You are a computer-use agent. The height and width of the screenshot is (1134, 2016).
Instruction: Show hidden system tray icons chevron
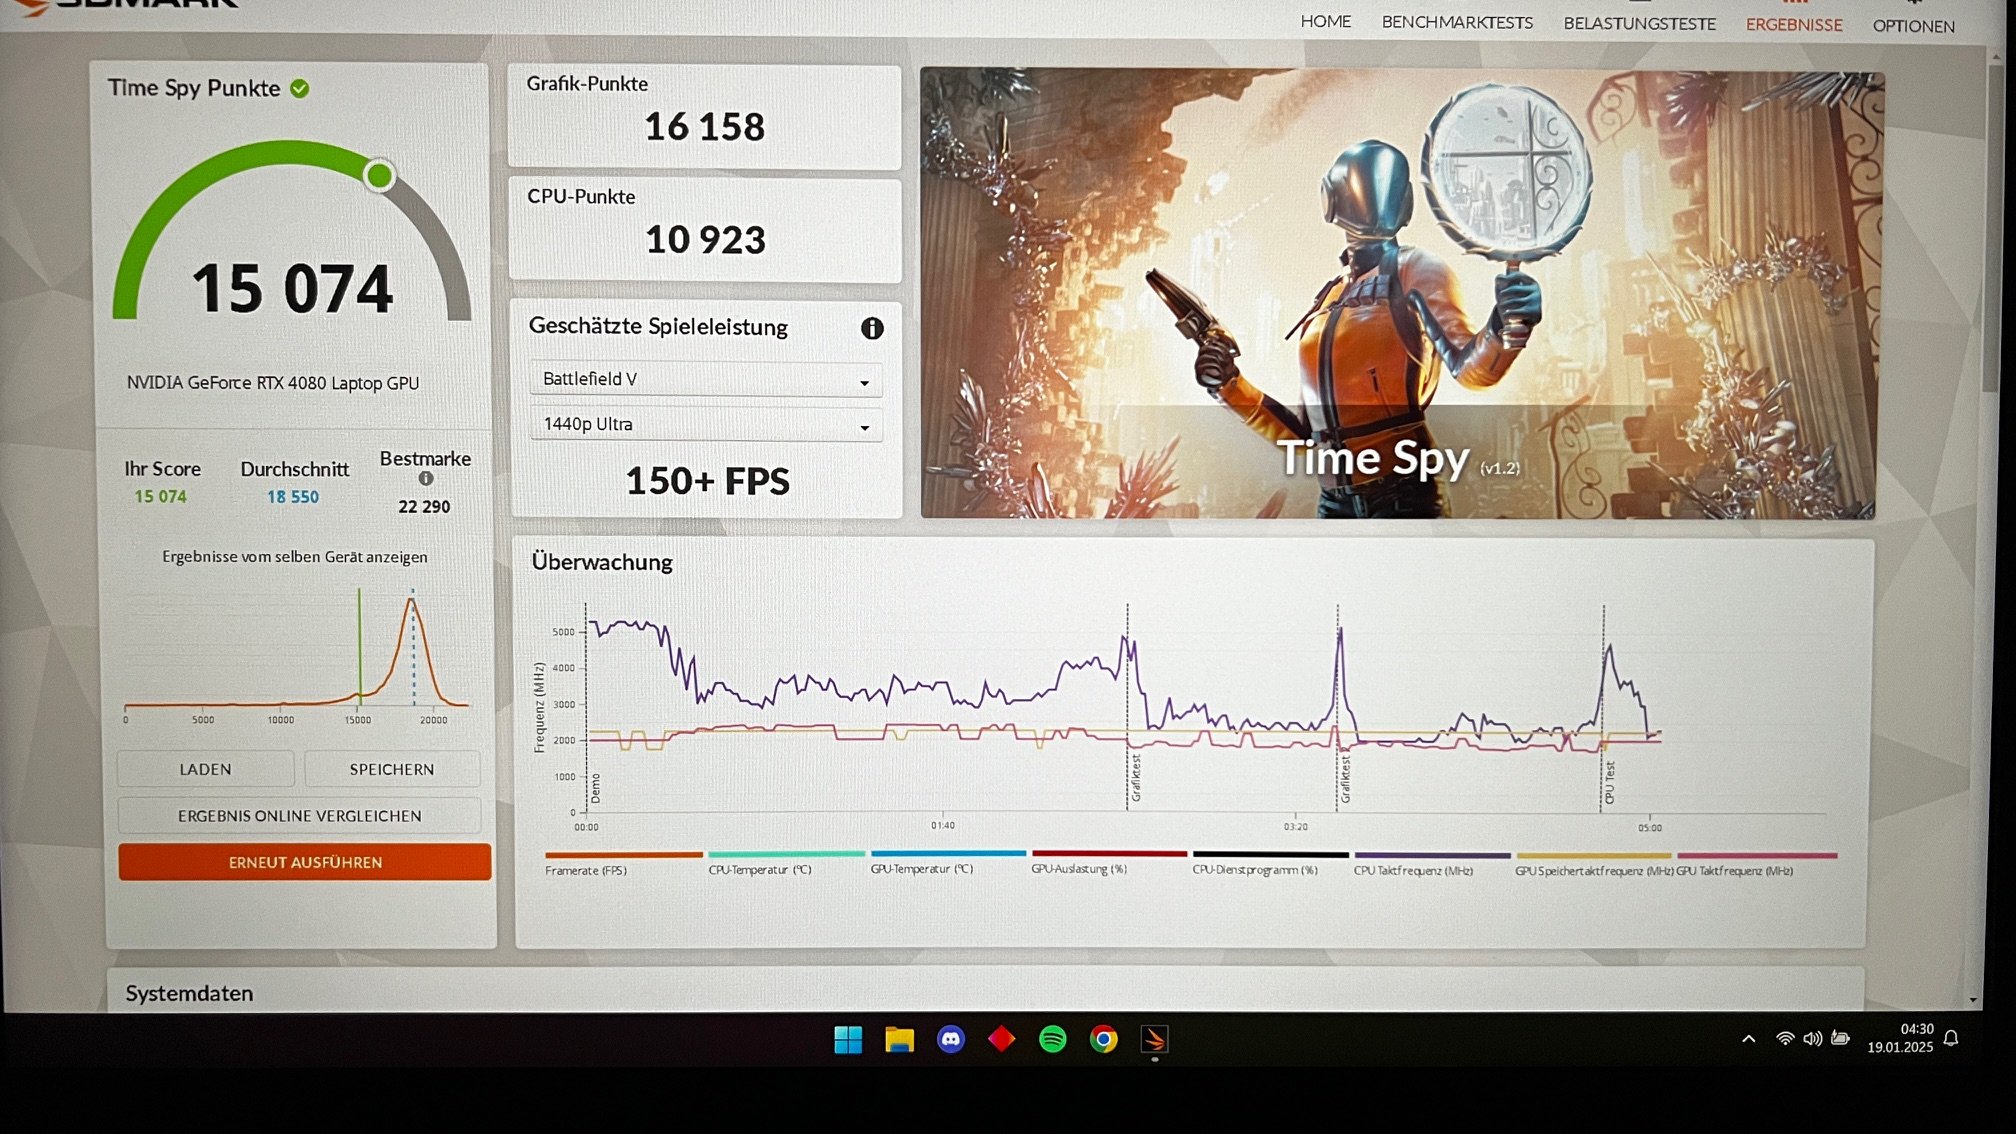pos(1748,1039)
